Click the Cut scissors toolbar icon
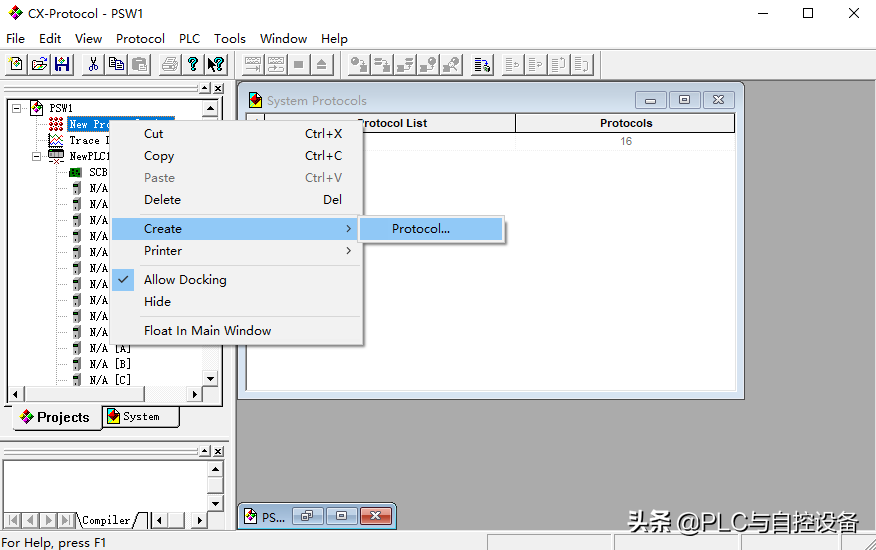This screenshot has height=550, width=876. pyautogui.click(x=93, y=64)
